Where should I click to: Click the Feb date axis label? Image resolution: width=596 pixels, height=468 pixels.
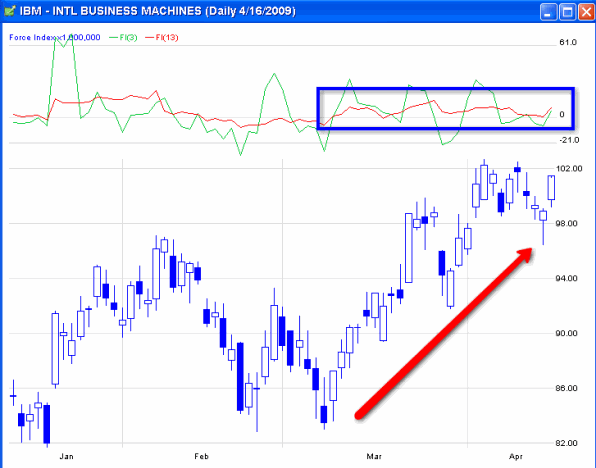pos(201,456)
